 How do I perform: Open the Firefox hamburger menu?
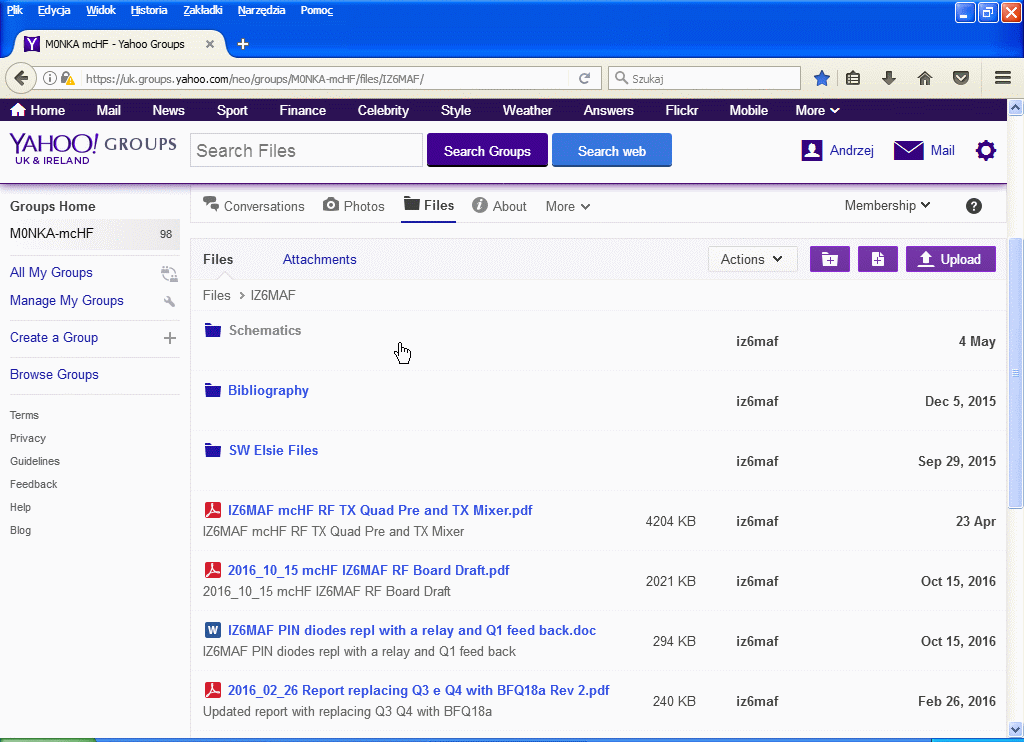point(1002,78)
